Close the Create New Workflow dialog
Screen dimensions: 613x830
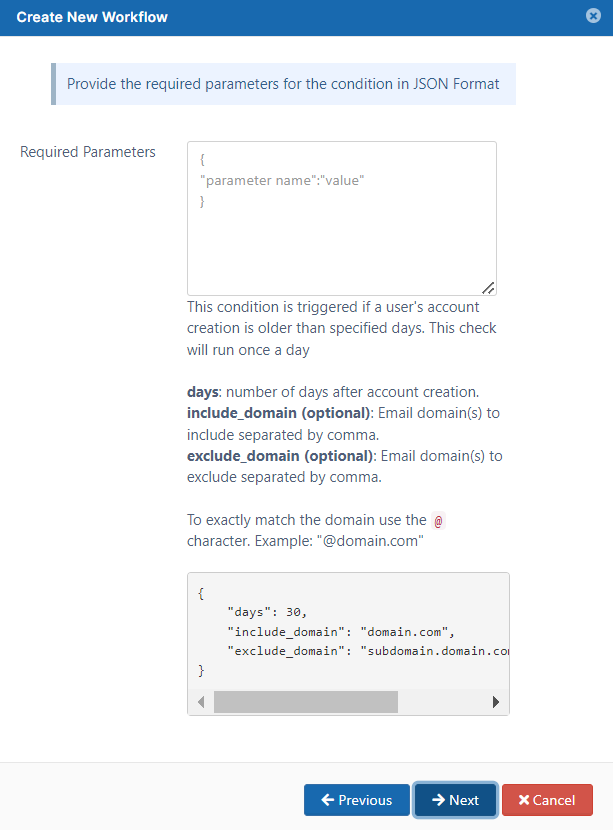[592, 16]
